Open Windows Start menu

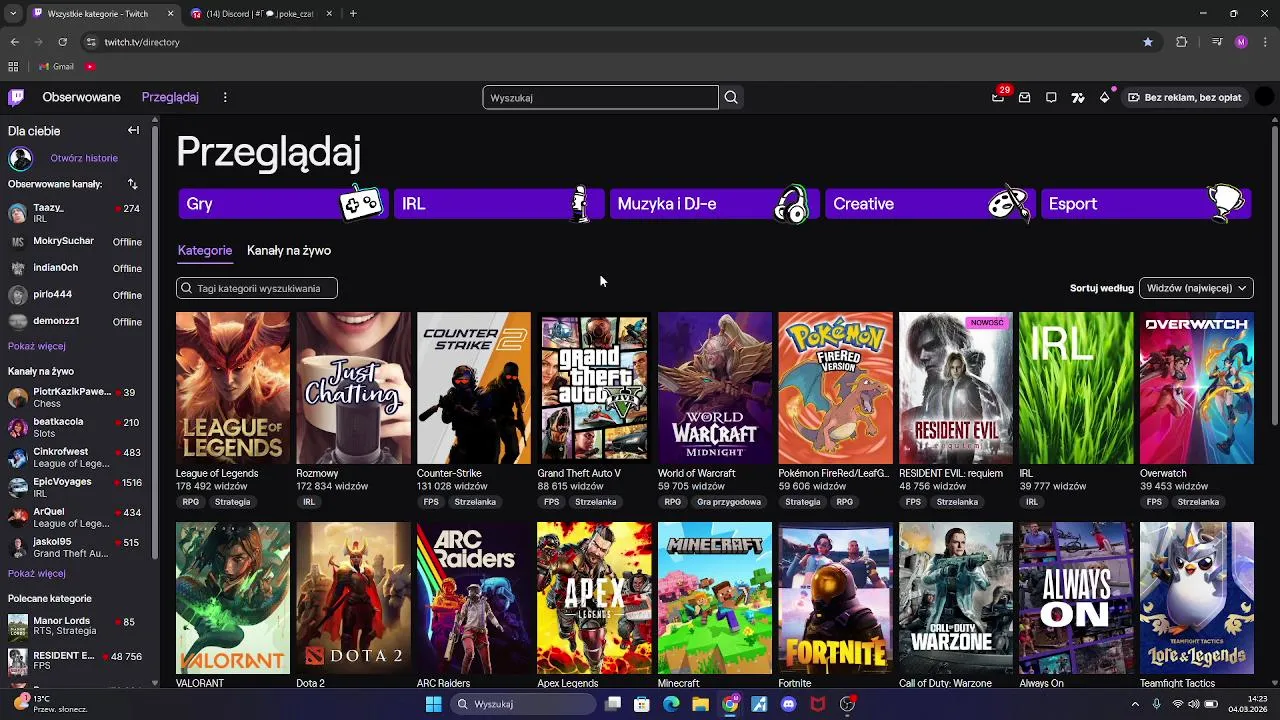[433, 704]
